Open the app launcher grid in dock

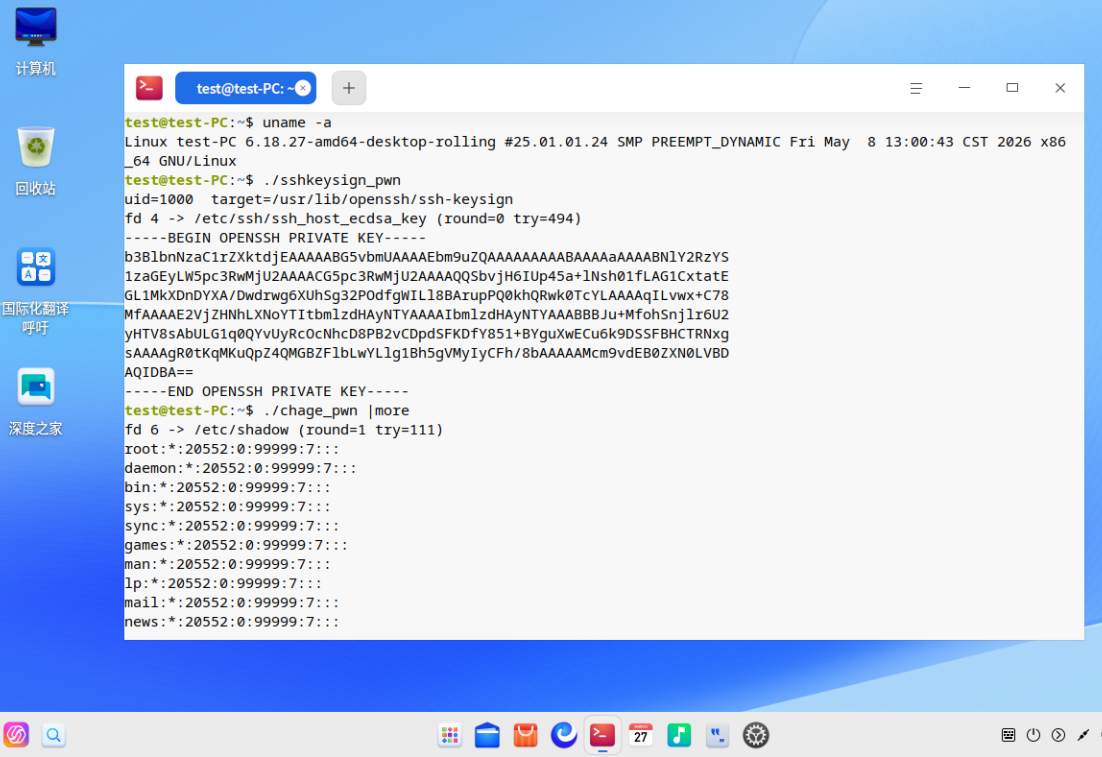pyautogui.click(x=449, y=735)
